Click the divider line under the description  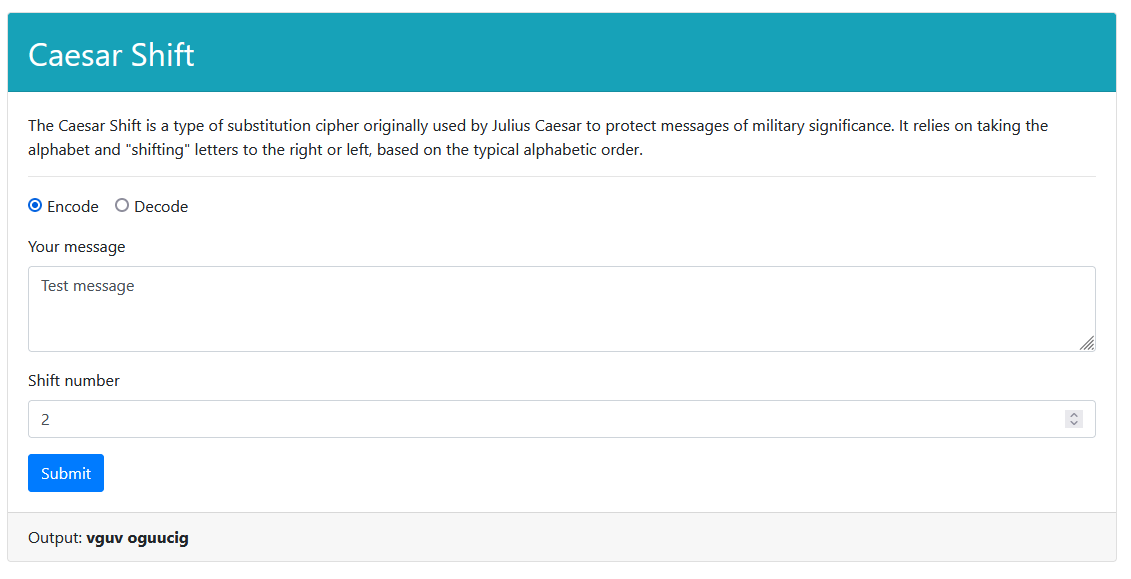561,177
